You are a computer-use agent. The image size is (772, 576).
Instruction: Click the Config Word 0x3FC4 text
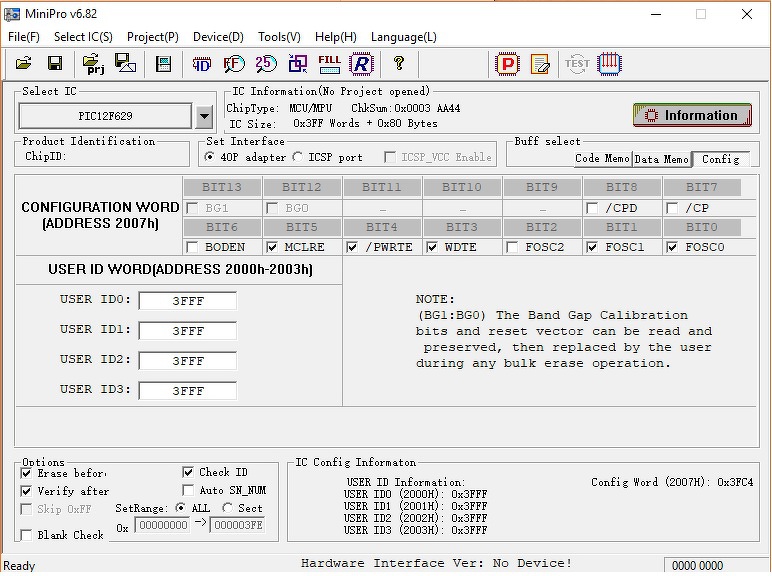pyautogui.click(x=672, y=482)
